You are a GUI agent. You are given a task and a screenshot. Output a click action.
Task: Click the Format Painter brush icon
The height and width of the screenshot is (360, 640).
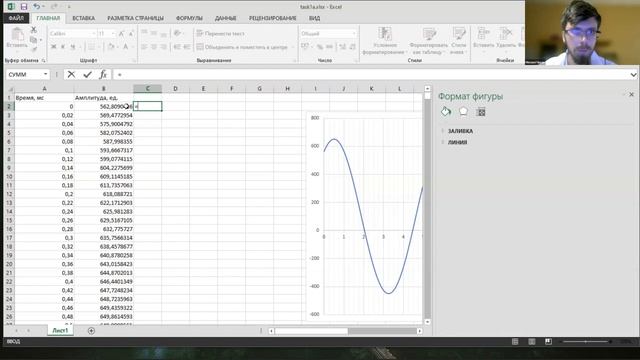click(x=33, y=49)
